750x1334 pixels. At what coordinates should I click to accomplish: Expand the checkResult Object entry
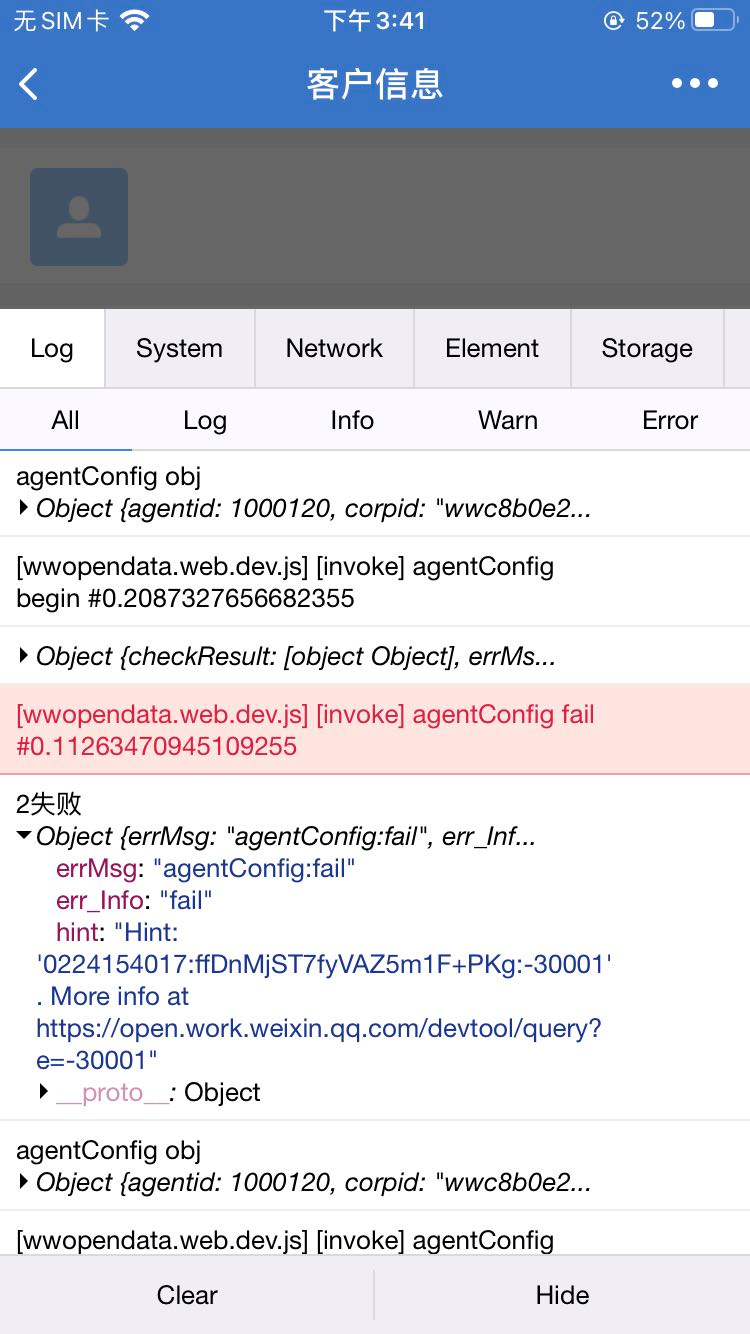[287, 656]
